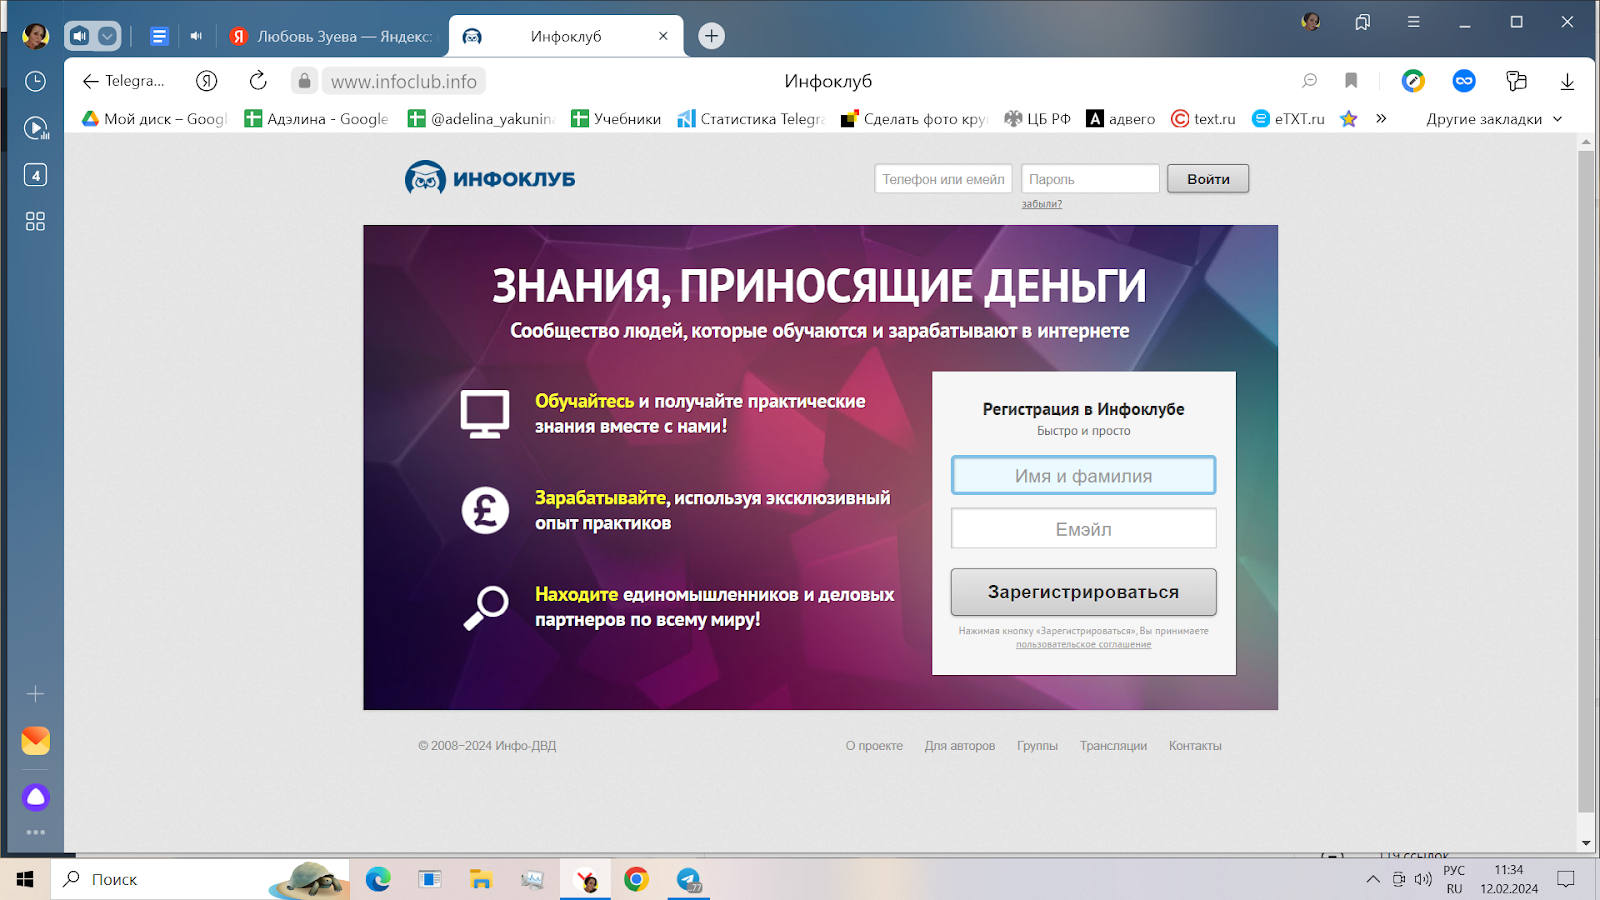Open адвего bookmark
The width and height of the screenshot is (1600, 900).
tap(1121, 119)
